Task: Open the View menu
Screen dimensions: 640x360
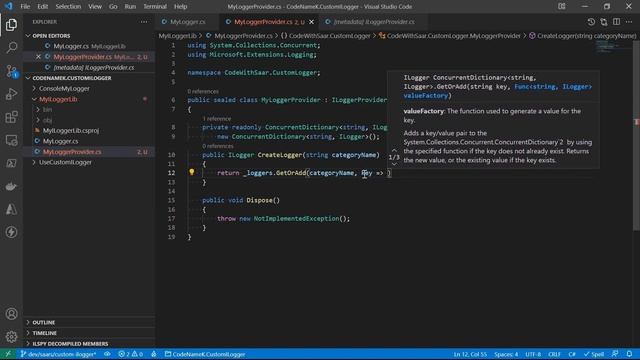Action: (95, 7)
